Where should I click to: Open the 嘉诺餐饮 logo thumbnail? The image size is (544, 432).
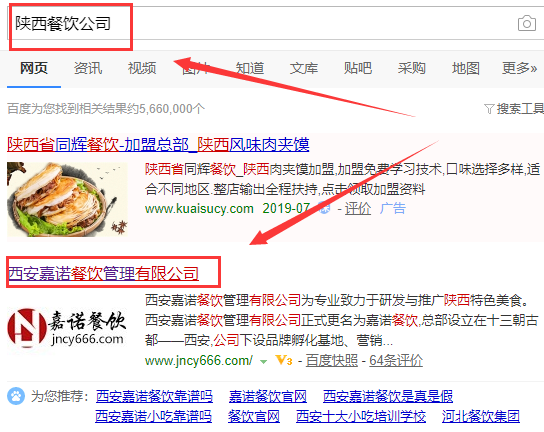67,329
